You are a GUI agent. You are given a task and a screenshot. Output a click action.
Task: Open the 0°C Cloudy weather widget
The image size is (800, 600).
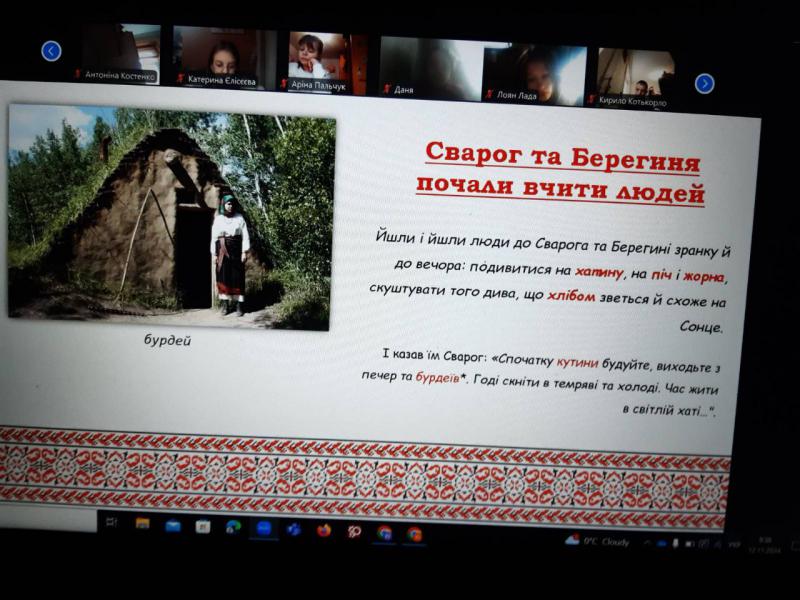pyautogui.click(x=597, y=541)
